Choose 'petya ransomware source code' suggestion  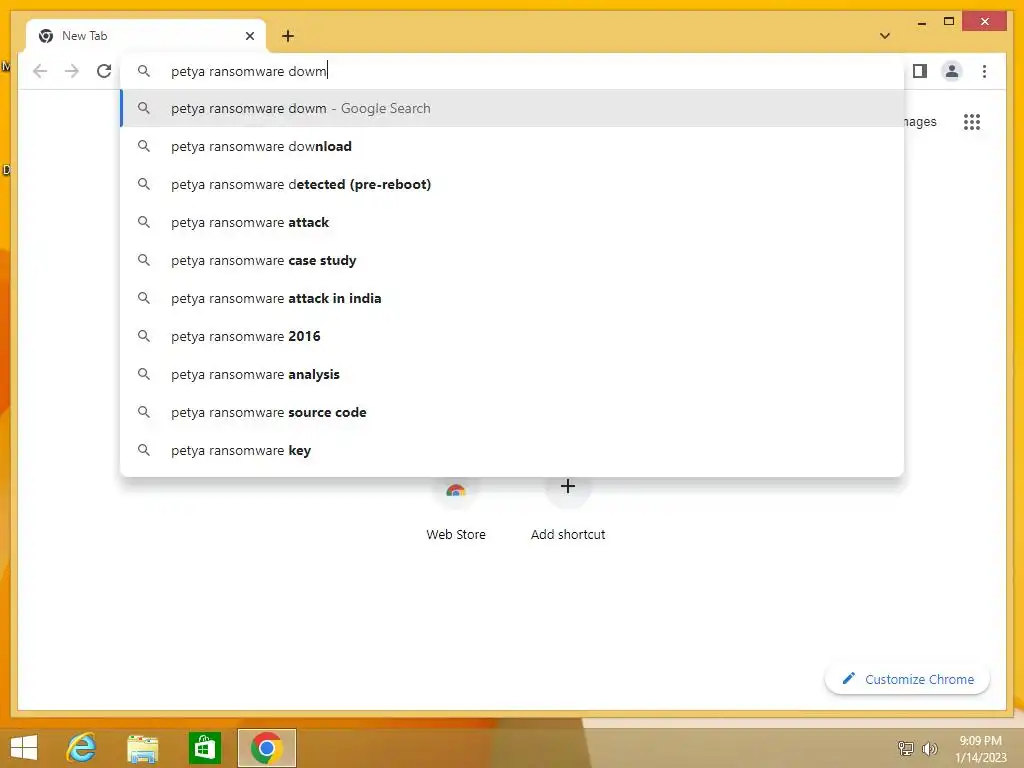coord(512,412)
